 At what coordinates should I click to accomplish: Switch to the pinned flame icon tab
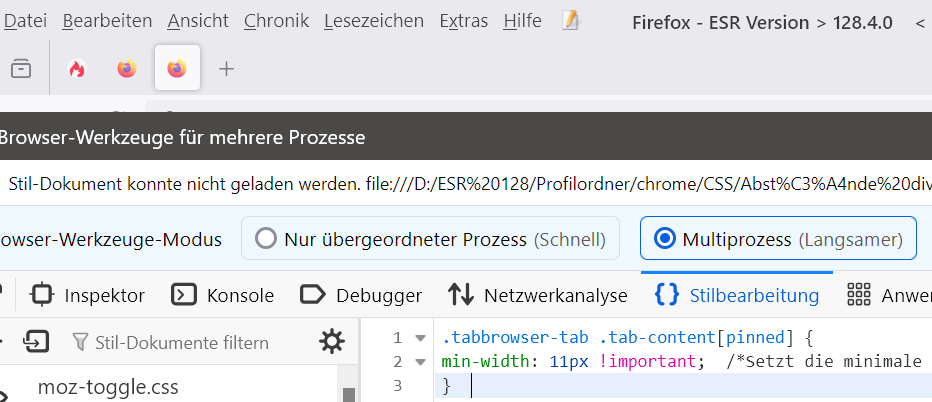point(77,69)
